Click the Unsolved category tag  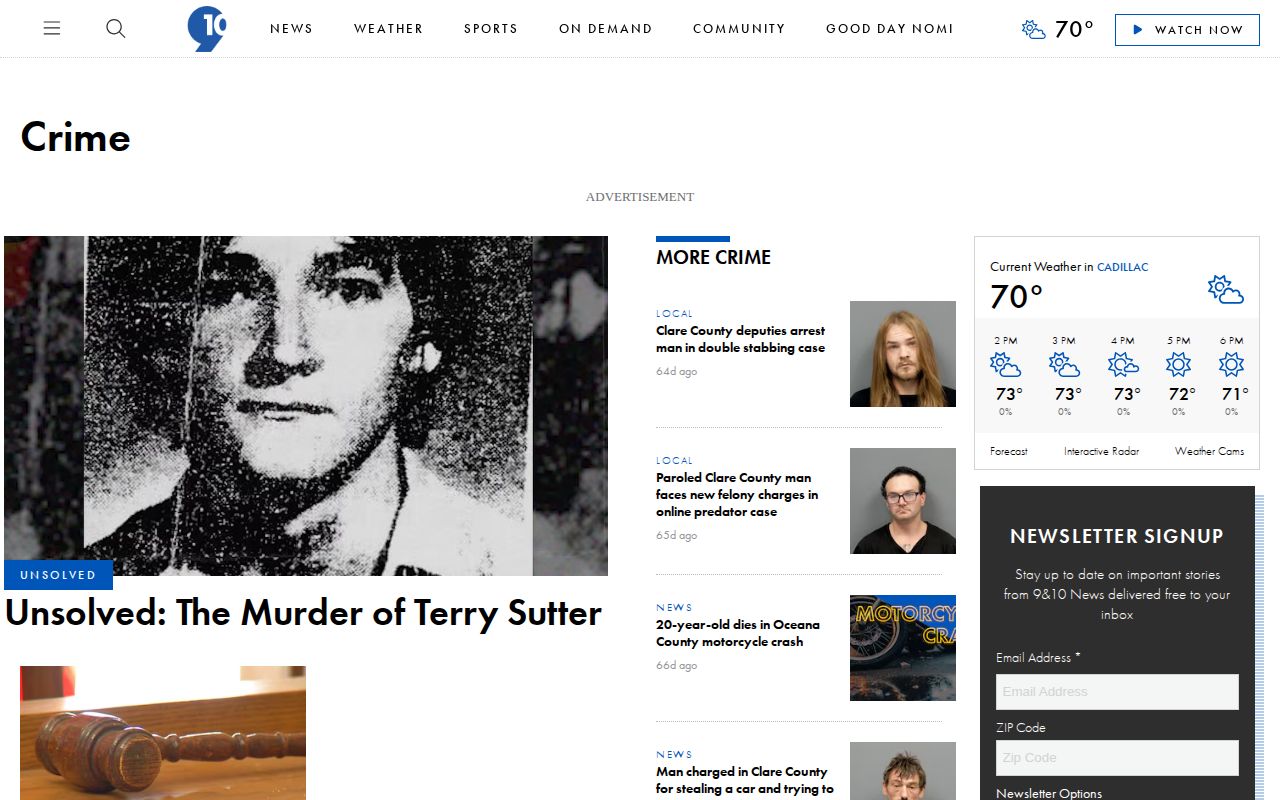click(x=58, y=575)
